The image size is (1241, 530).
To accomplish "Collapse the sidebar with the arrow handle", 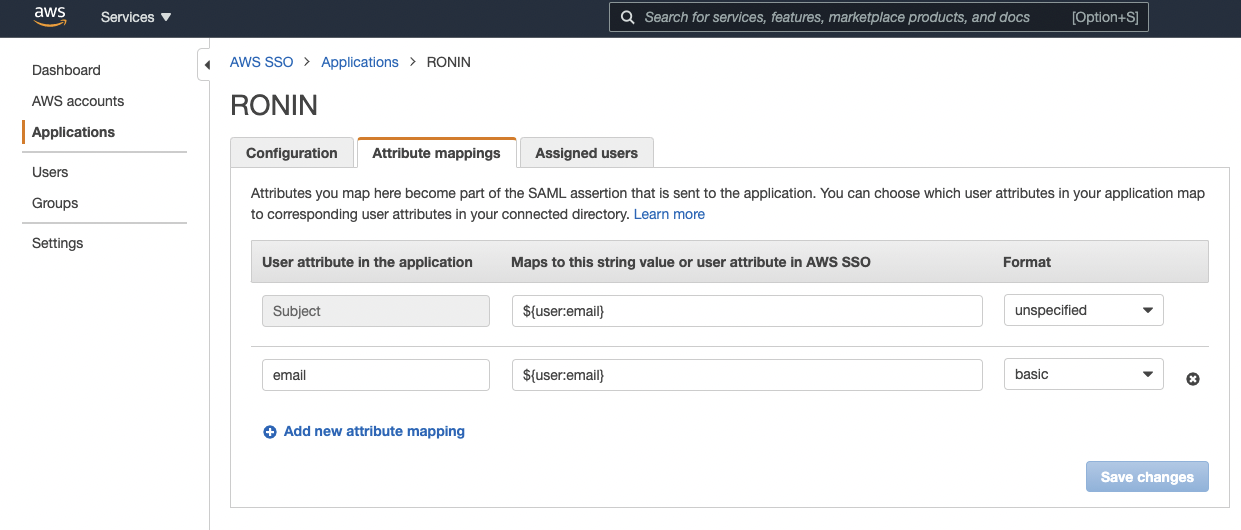I will [x=206, y=65].
